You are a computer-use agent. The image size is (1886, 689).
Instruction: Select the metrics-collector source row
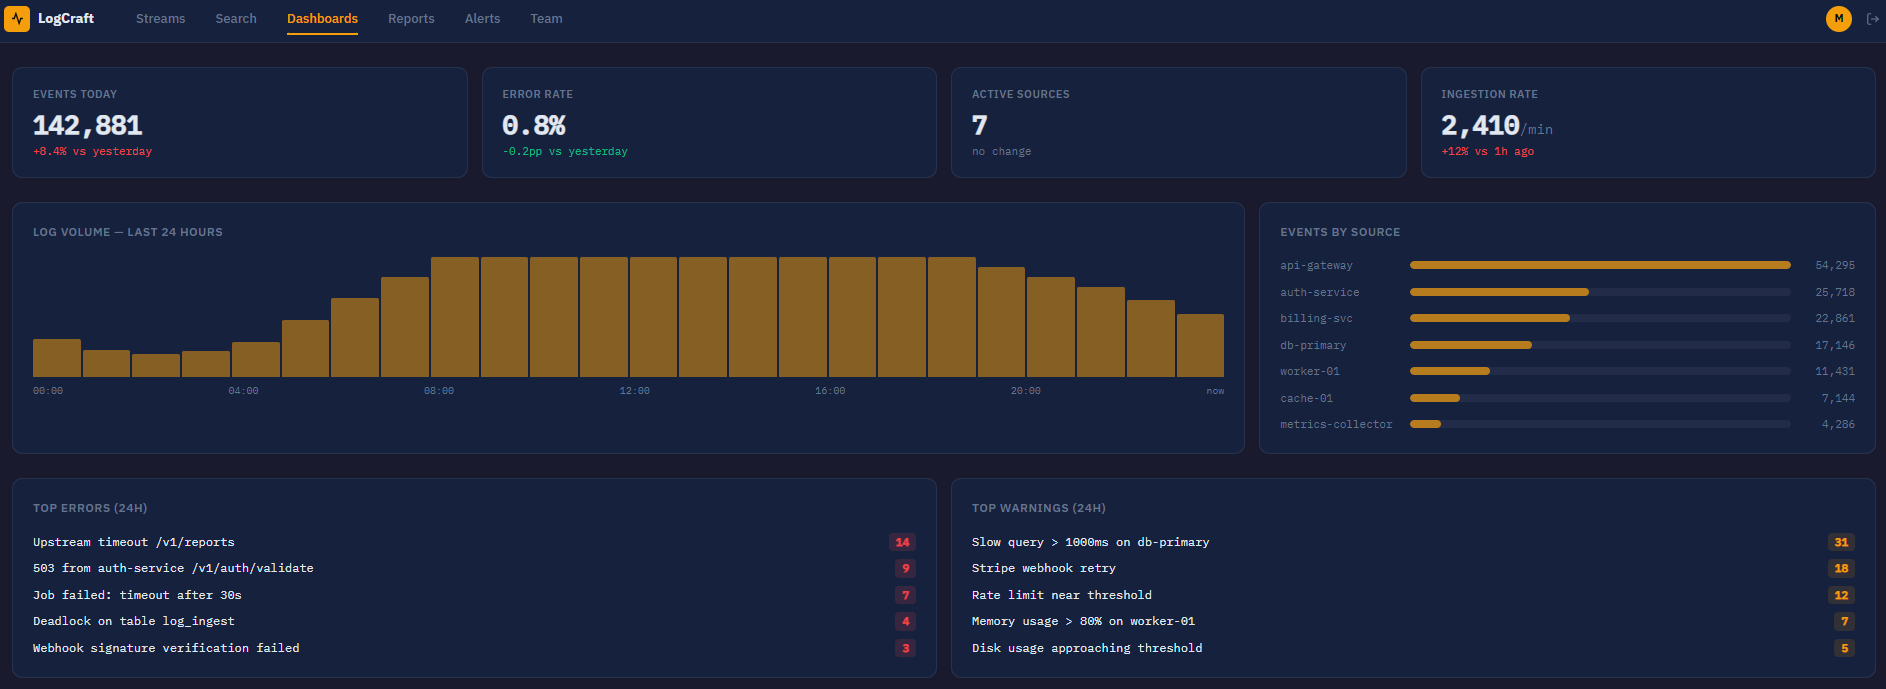point(1567,424)
